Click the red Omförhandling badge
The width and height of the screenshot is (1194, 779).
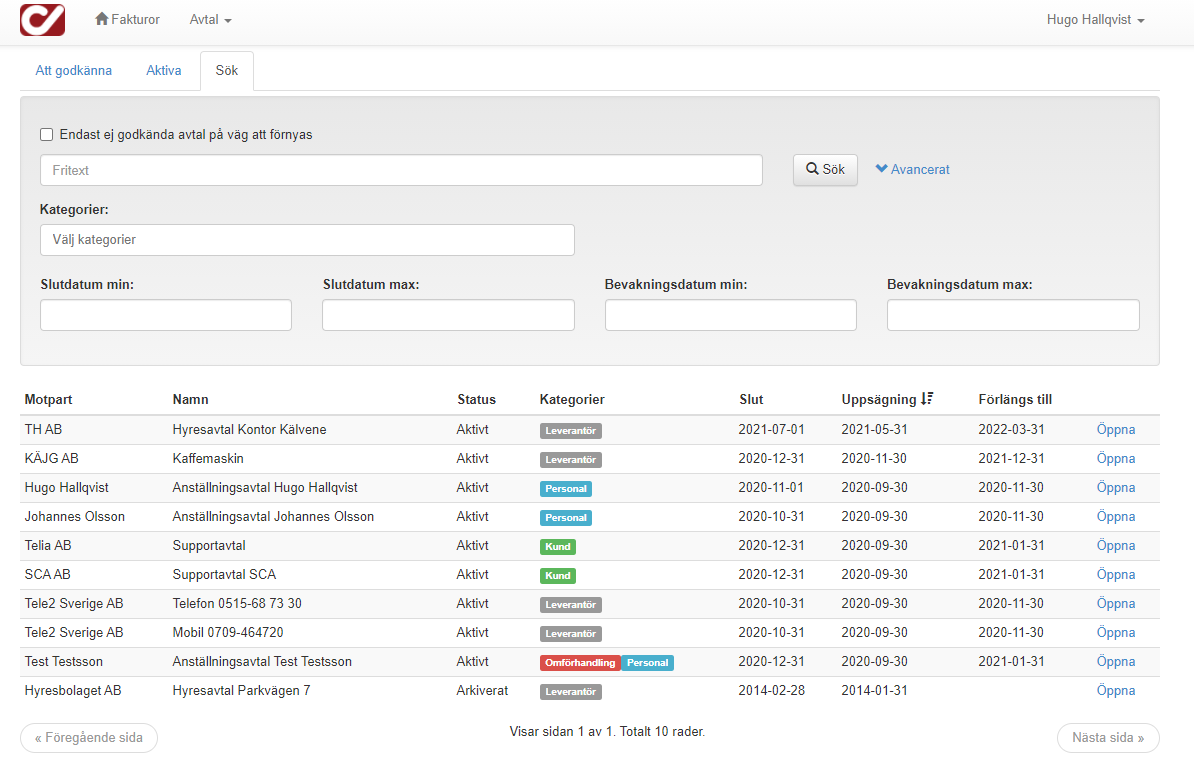[x=580, y=662]
